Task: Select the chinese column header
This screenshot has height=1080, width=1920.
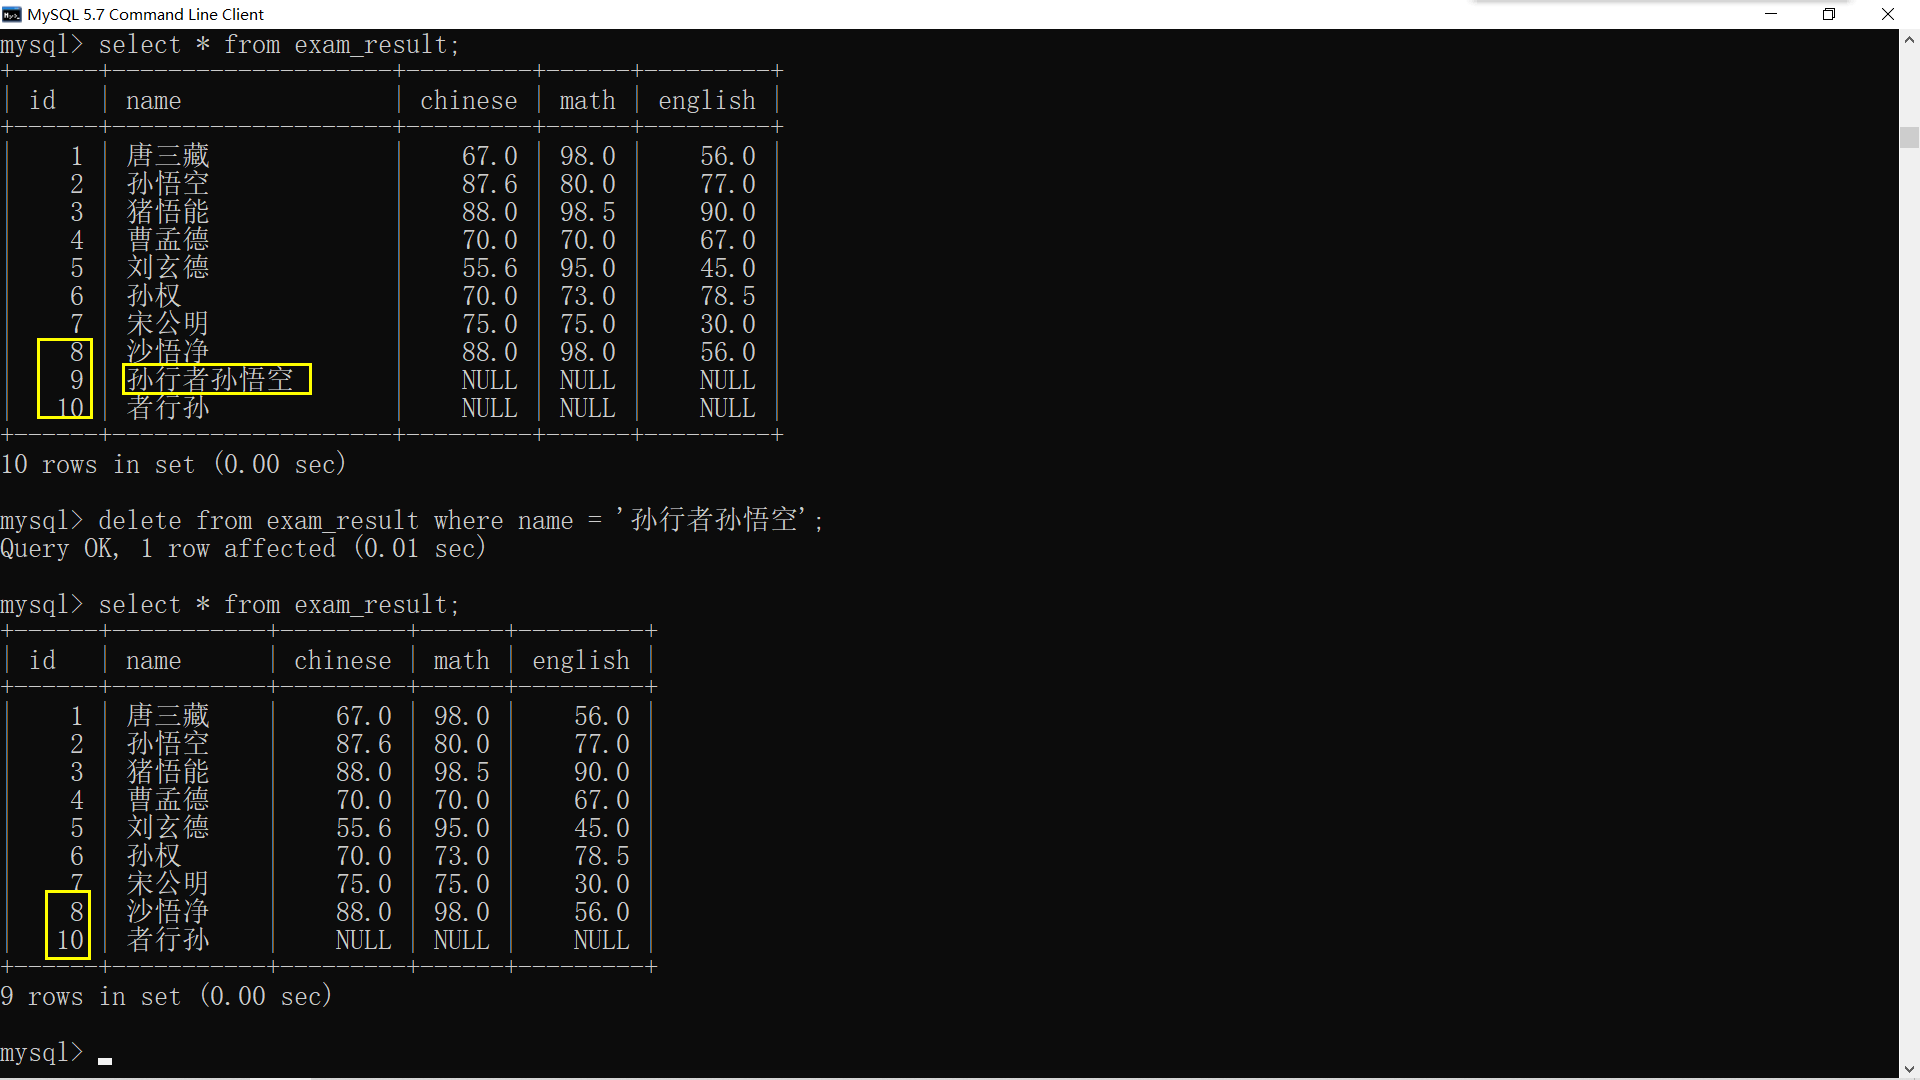Action: [469, 100]
